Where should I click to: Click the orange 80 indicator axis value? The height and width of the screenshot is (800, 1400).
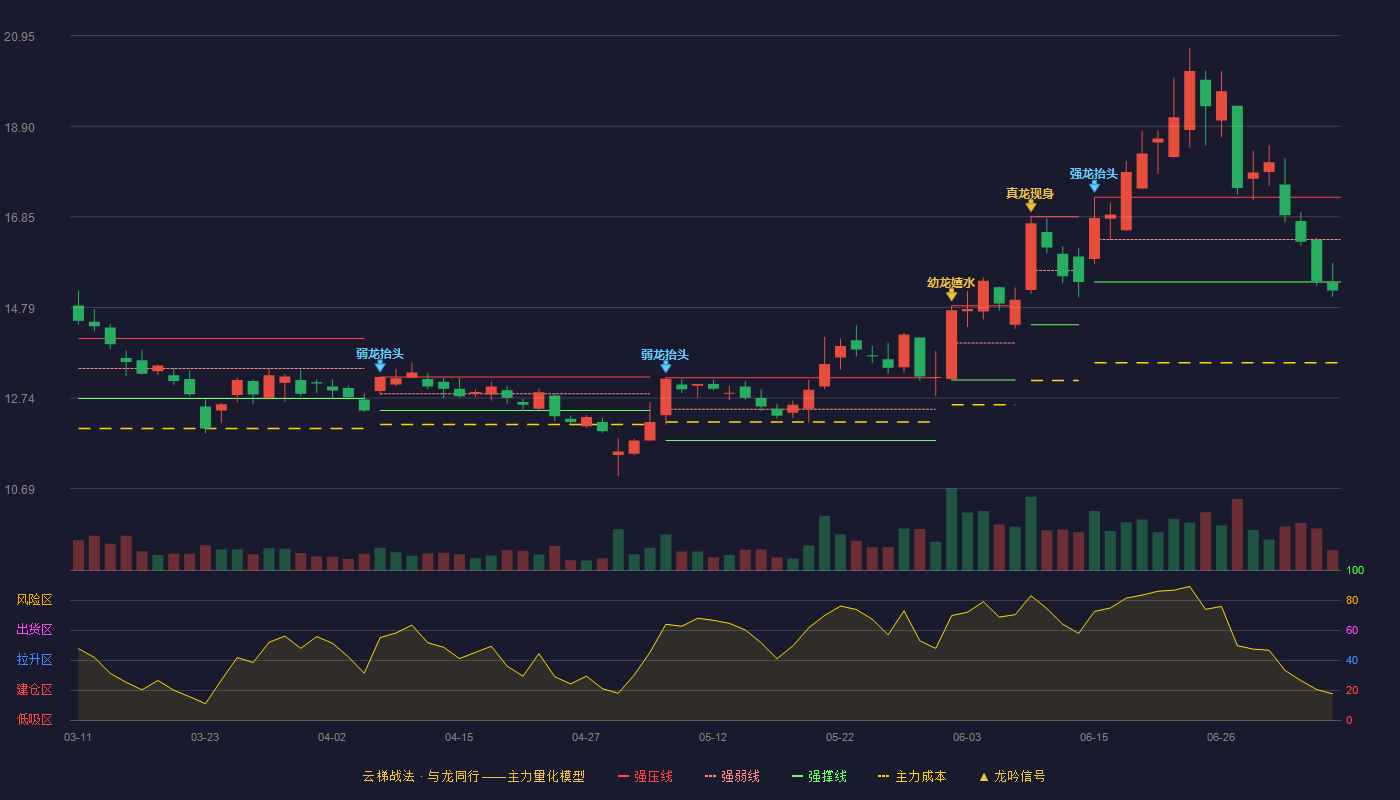[x=1352, y=600]
